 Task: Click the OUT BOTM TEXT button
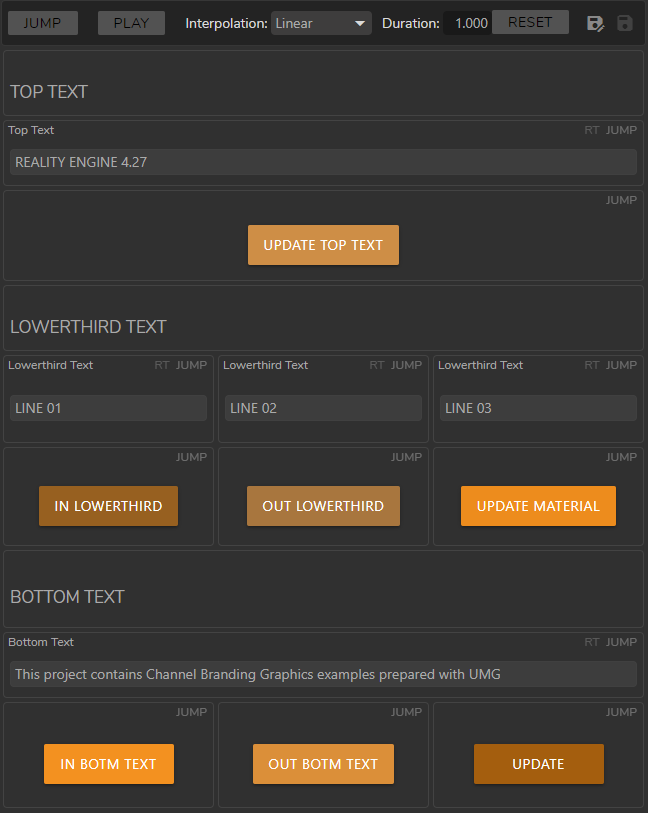[323, 764]
